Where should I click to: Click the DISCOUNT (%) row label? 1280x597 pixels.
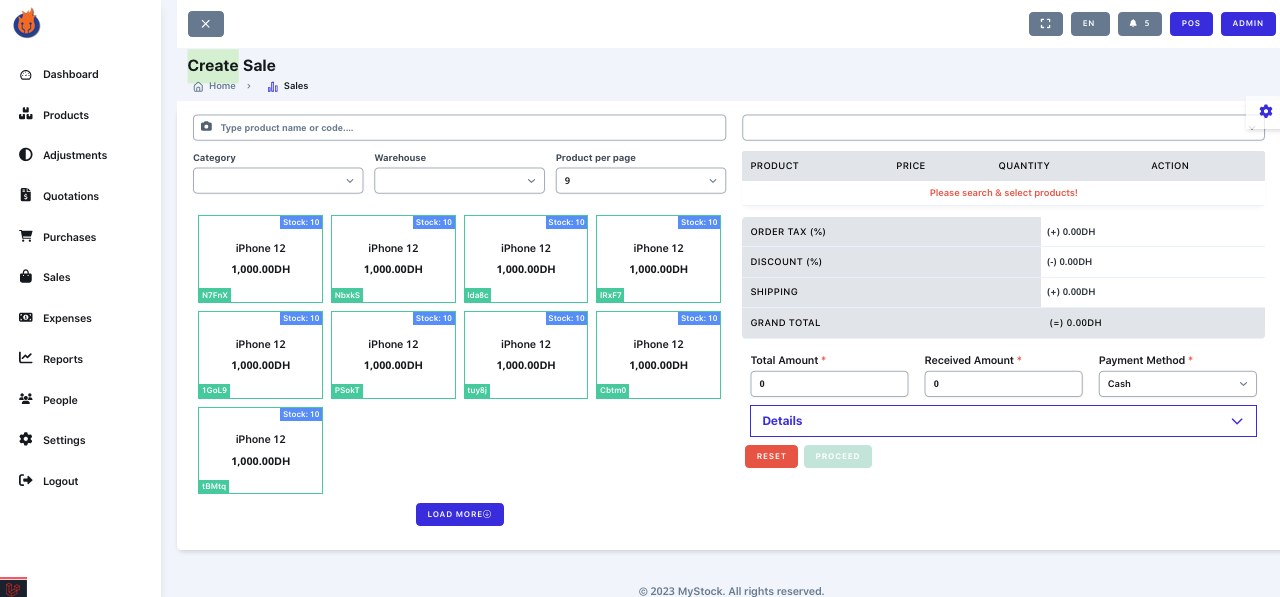[786, 262]
